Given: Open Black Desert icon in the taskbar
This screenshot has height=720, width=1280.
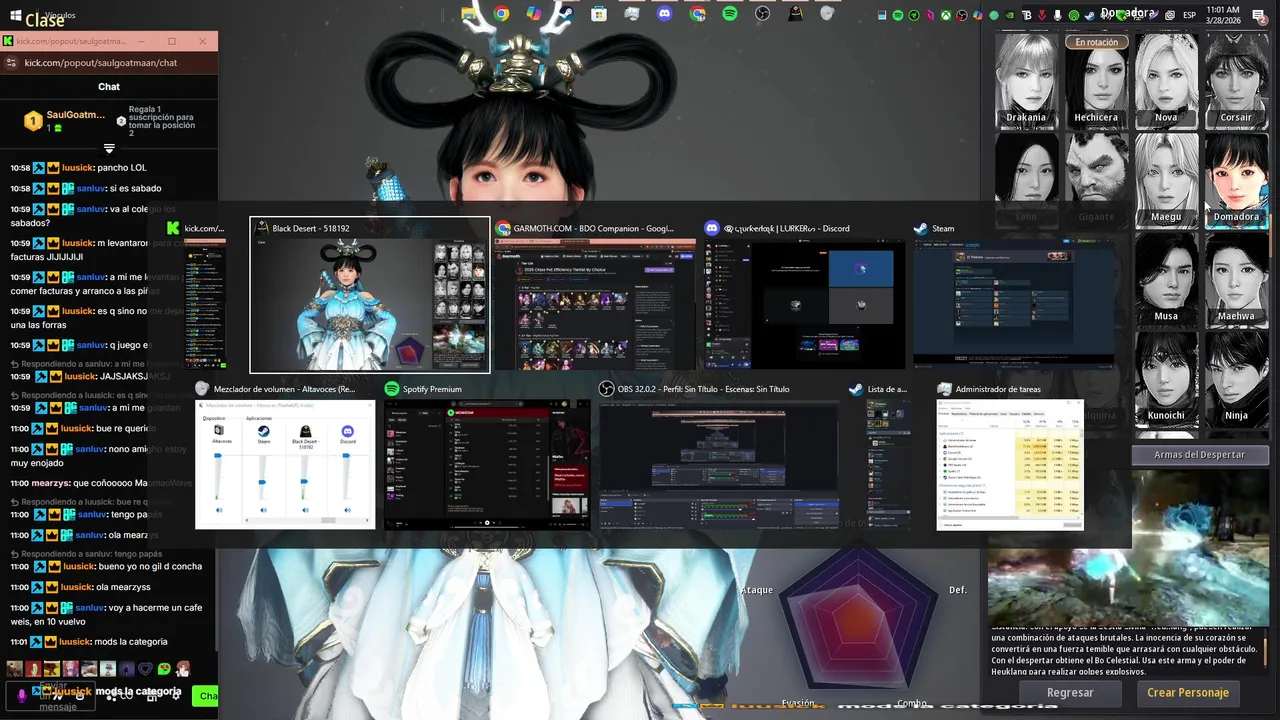Looking at the screenshot, I should pos(795,14).
